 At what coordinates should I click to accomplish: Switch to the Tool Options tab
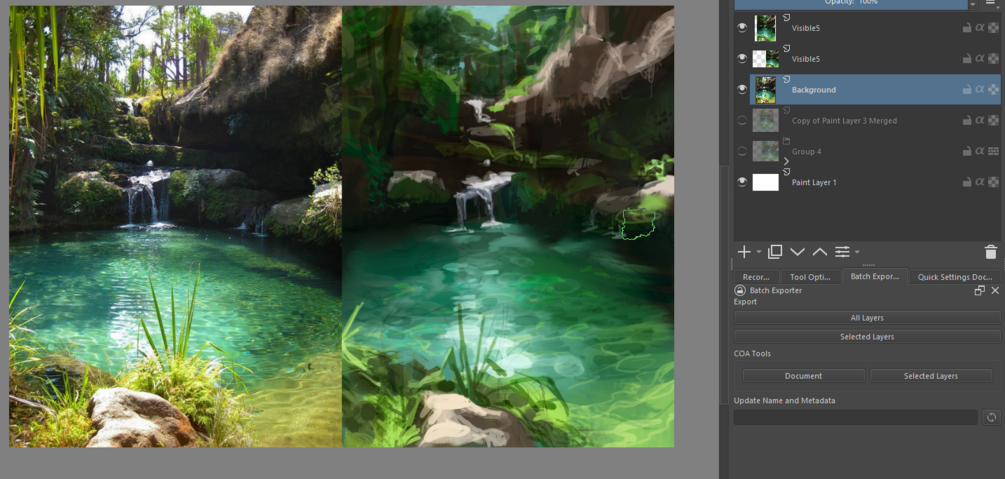(810, 277)
